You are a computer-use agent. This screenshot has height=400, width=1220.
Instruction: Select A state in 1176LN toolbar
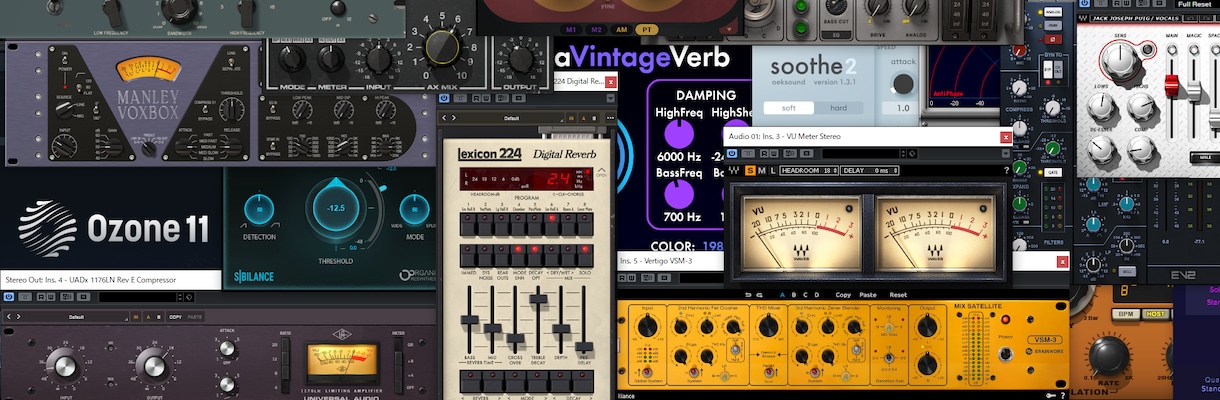pos(148,317)
